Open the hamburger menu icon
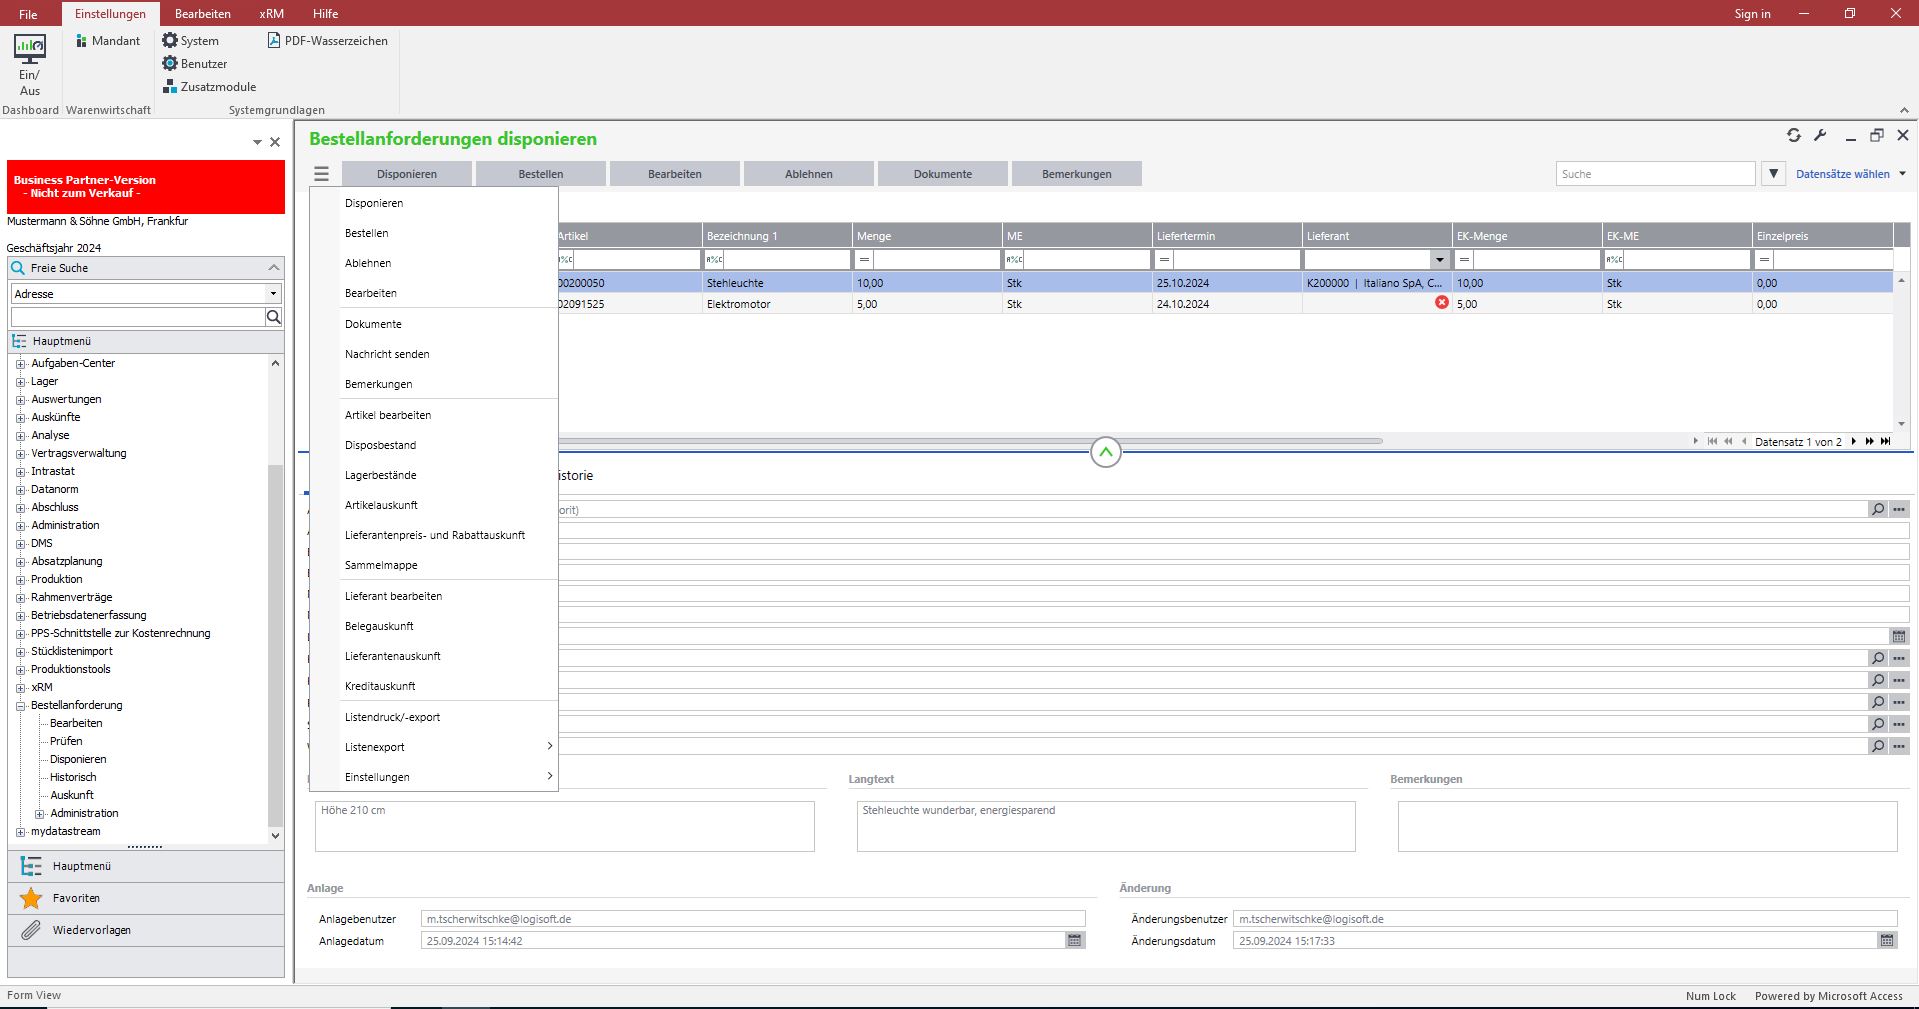1919x1009 pixels. (321, 174)
